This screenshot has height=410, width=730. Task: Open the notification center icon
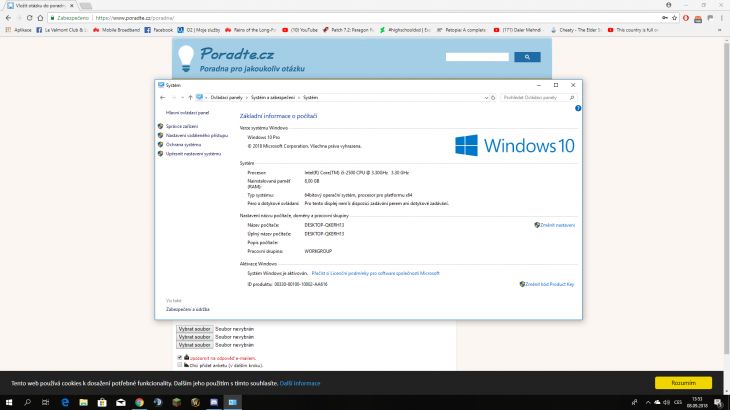718,402
